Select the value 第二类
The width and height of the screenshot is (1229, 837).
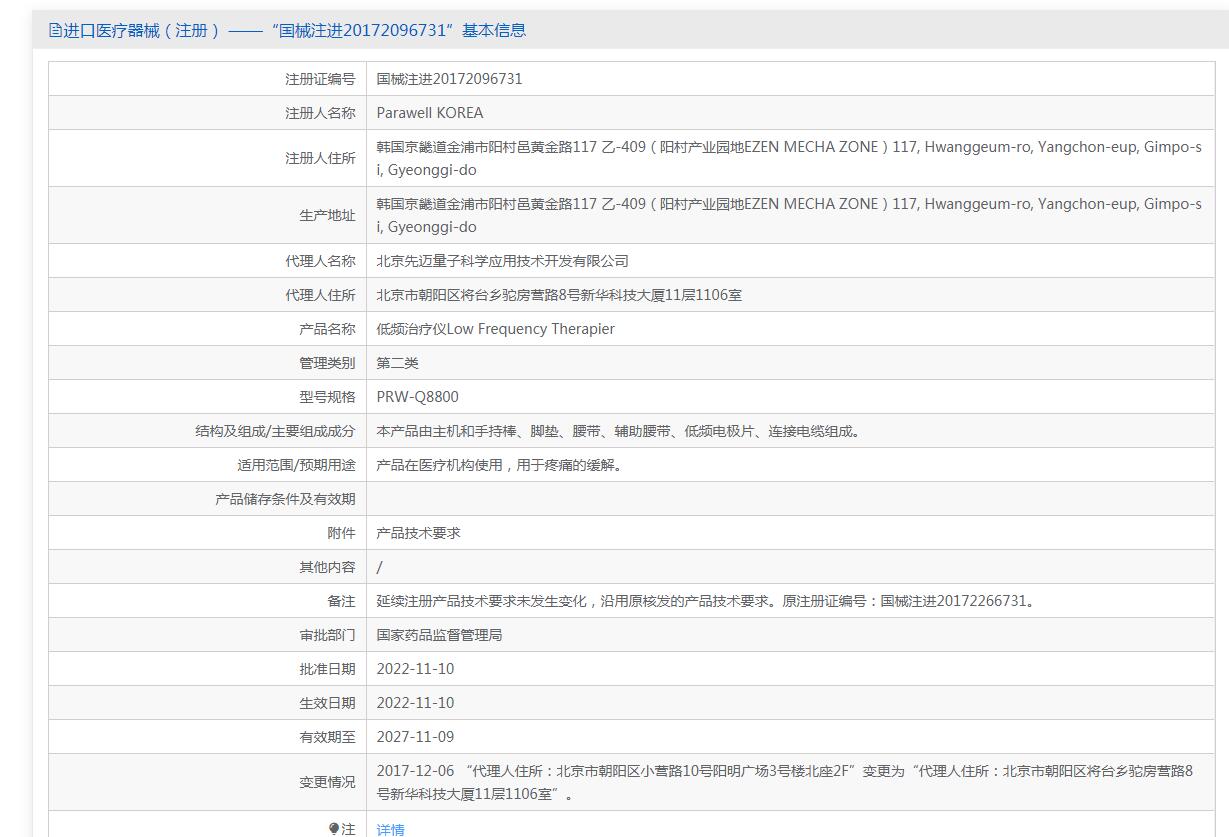pyautogui.click(x=398, y=363)
